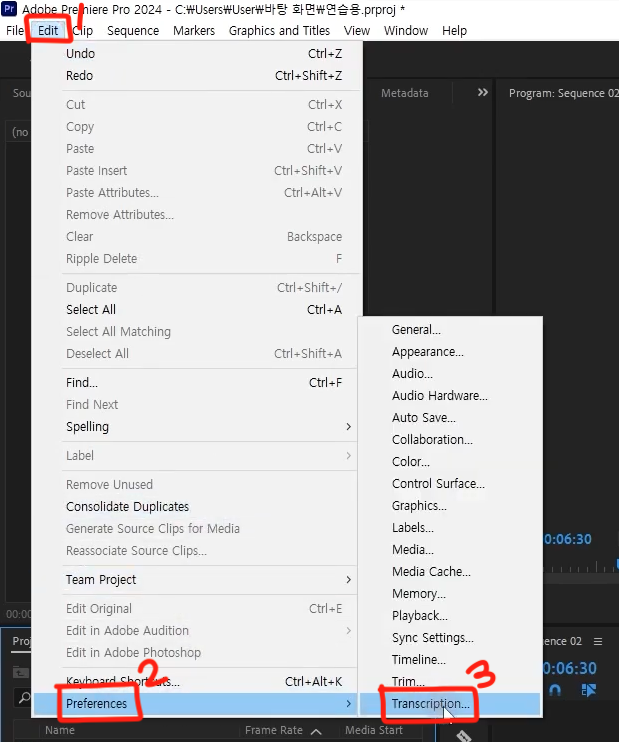
Task: Click the timeline panel 0:06:30 timecode
Action: click(570, 668)
